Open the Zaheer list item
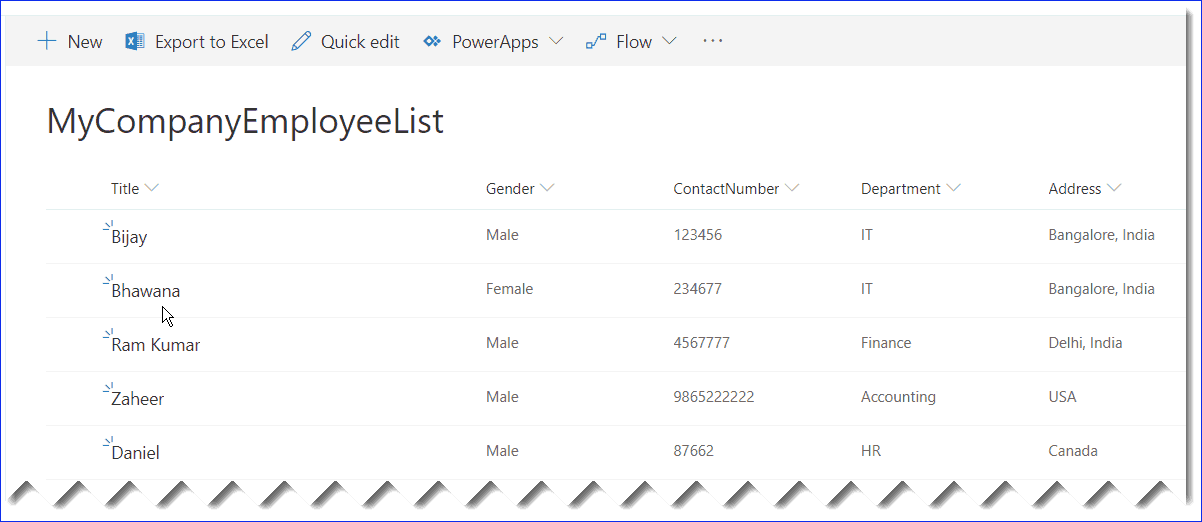This screenshot has height=522, width=1202. (x=137, y=399)
